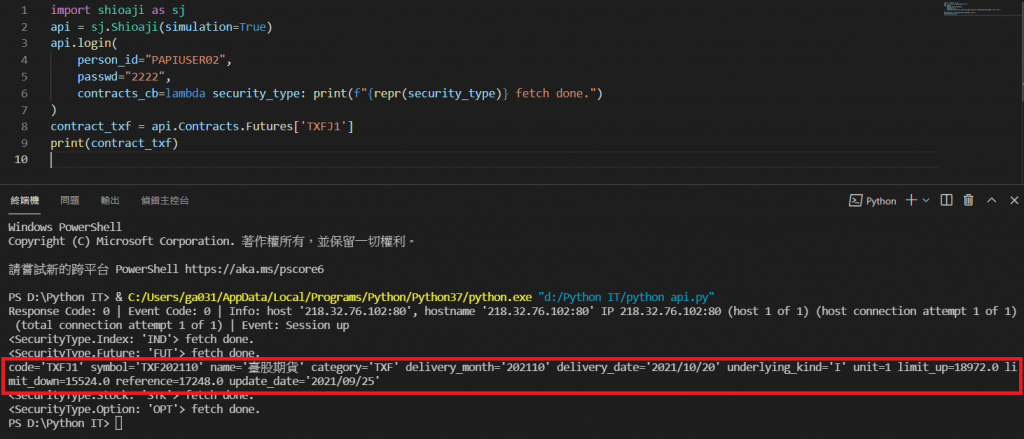Click the 'print(contract_txf)' line
This screenshot has width=1024, height=439.
(x=114, y=142)
